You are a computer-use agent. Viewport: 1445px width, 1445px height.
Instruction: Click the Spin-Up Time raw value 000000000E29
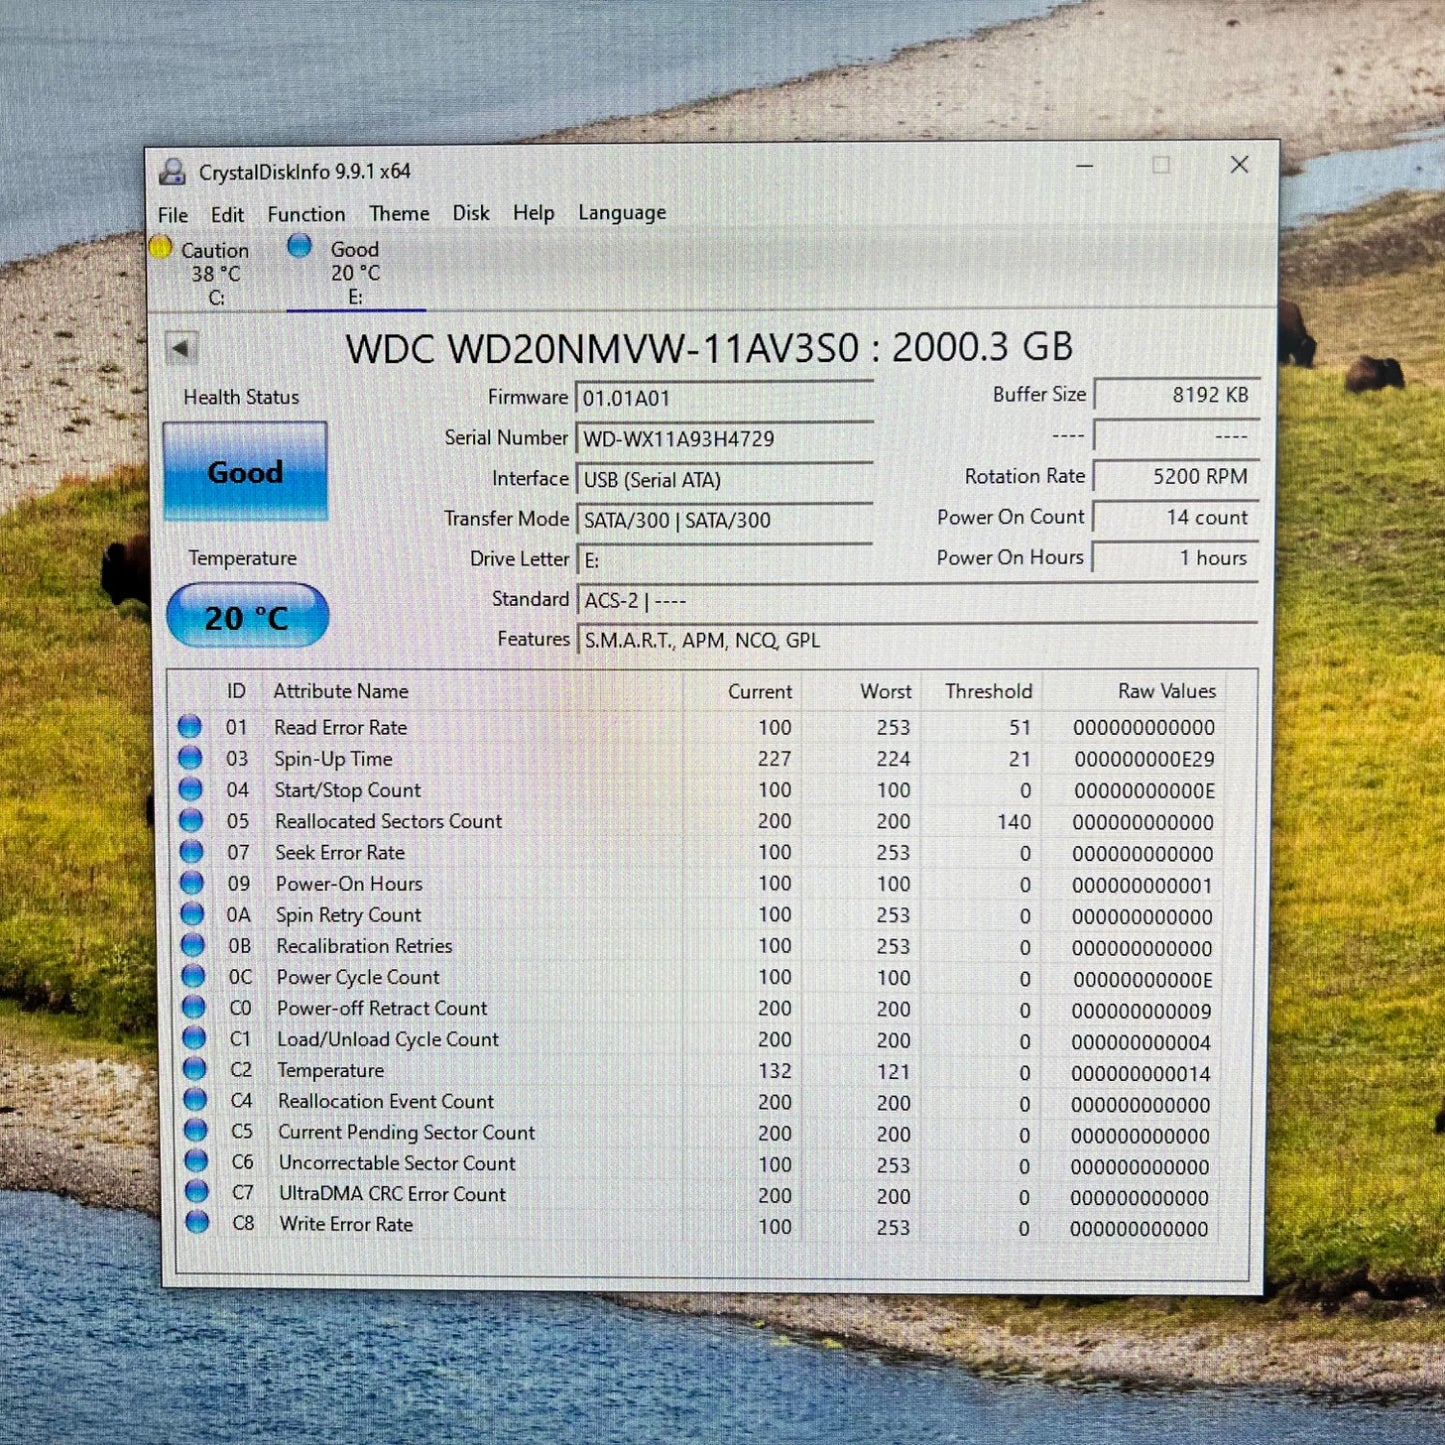[x=1145, y=759]
